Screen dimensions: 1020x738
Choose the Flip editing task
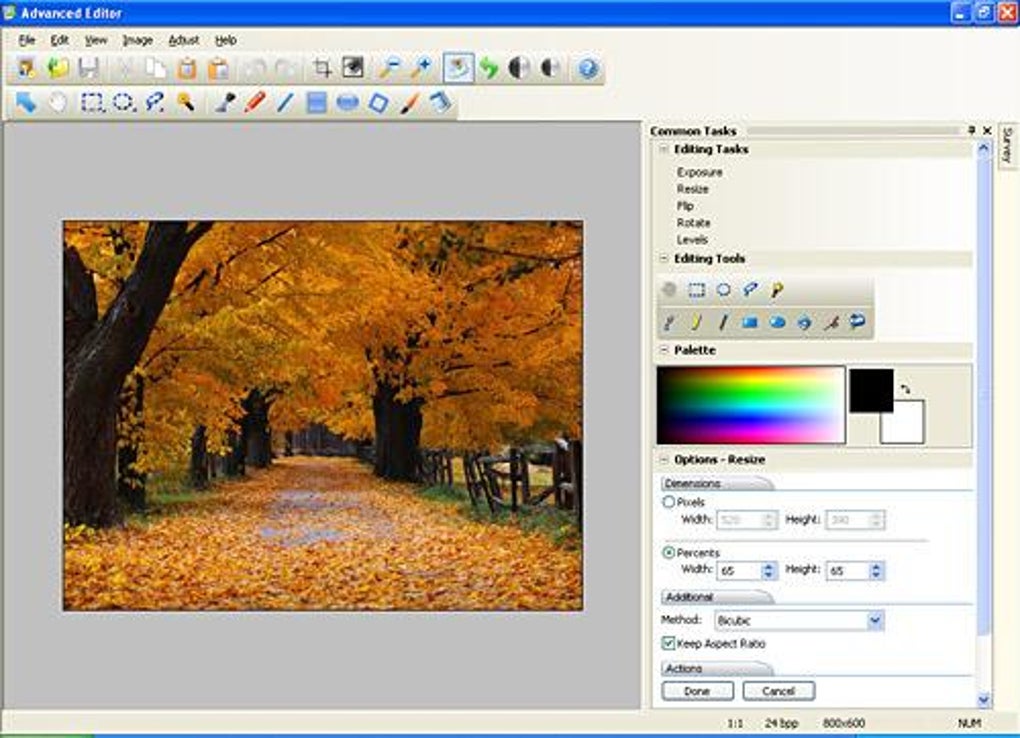click(x=685, y=206)
